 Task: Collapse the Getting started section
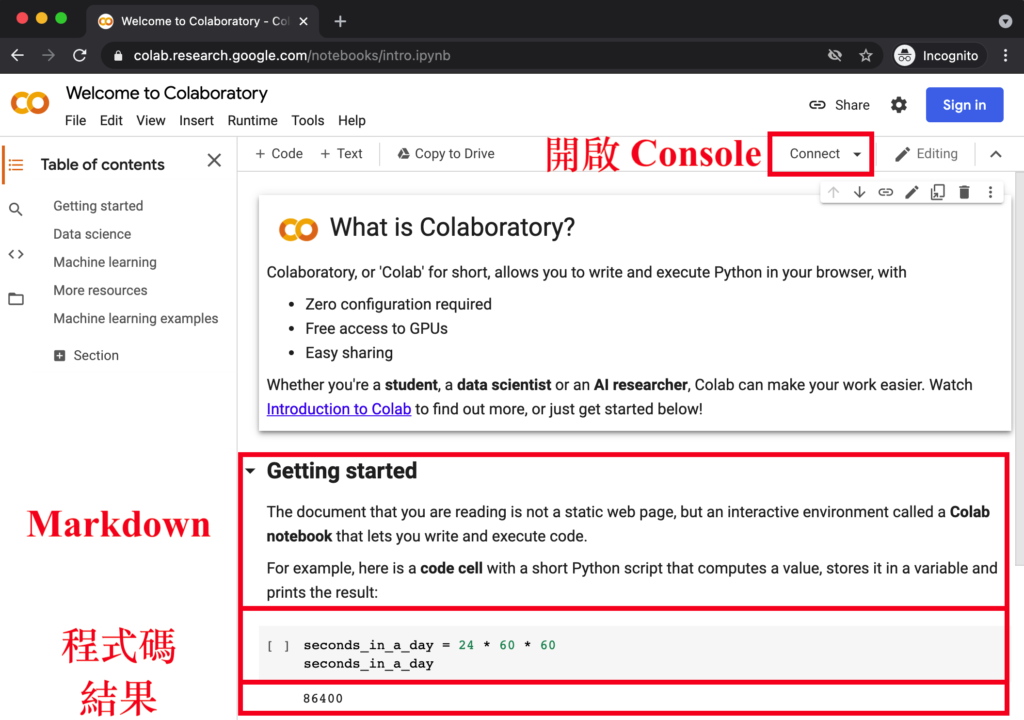(251, 471)
